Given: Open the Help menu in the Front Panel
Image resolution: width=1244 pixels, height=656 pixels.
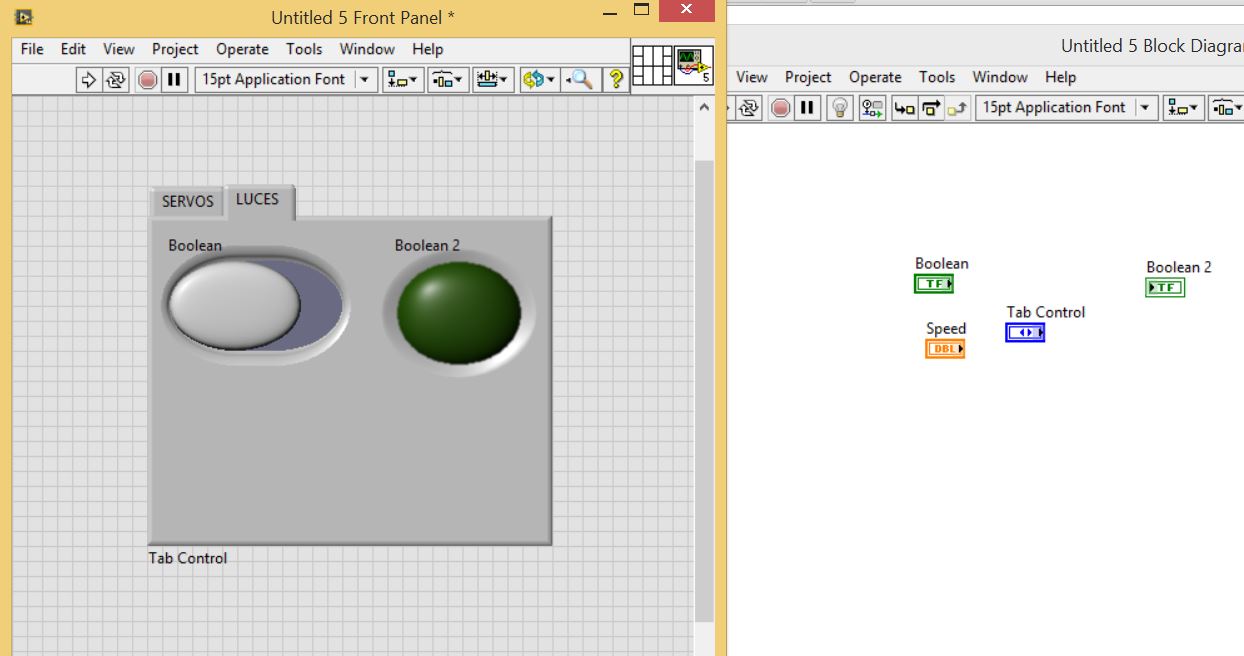Looking at the screenshot, I should pos(427,49).
